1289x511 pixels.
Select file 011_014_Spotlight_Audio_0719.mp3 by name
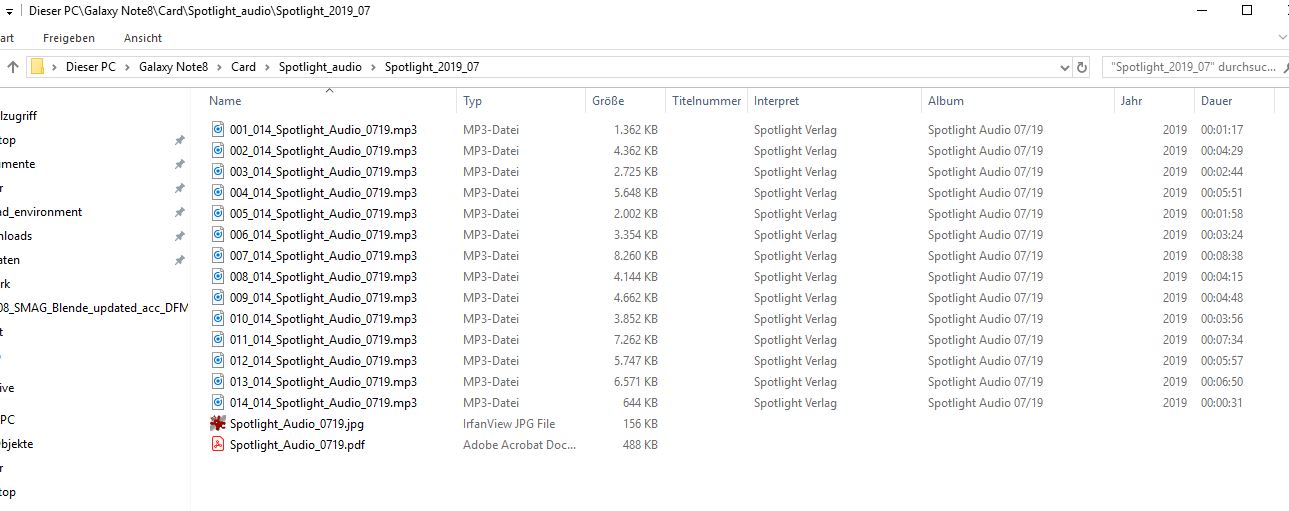323,340
